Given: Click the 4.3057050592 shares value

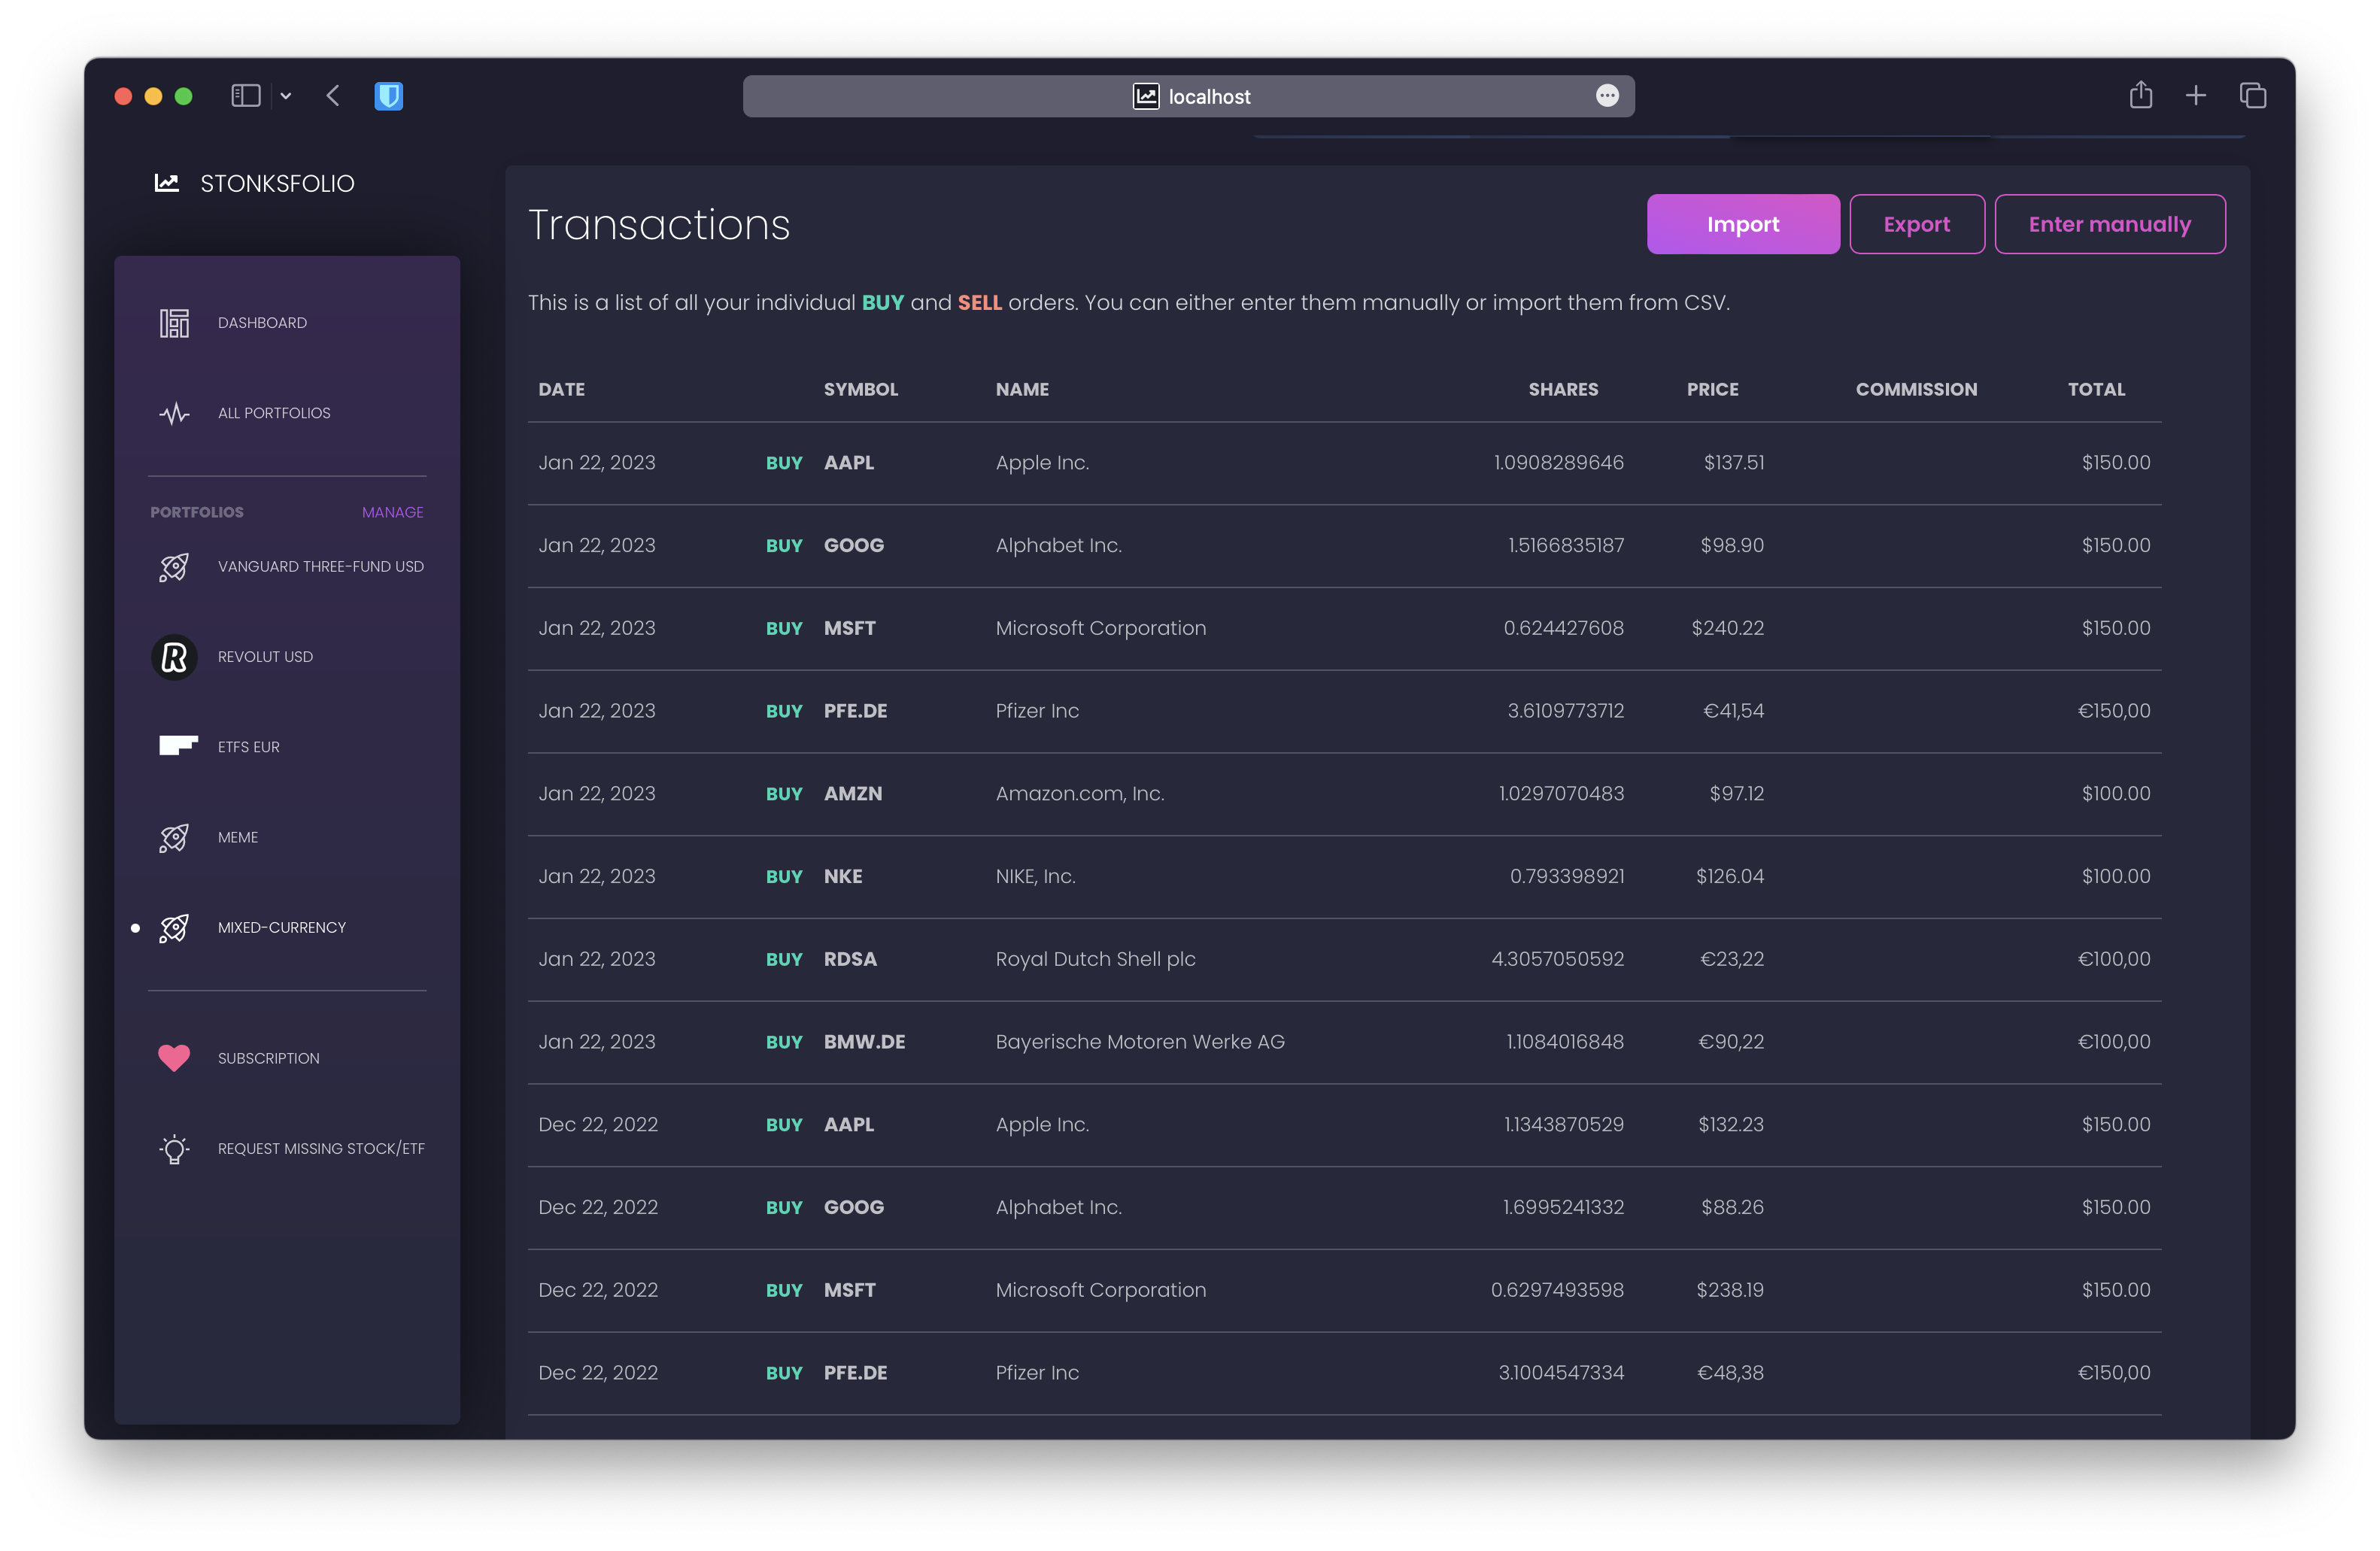Looking at the screenshot, I should [x=1557, y=959].
